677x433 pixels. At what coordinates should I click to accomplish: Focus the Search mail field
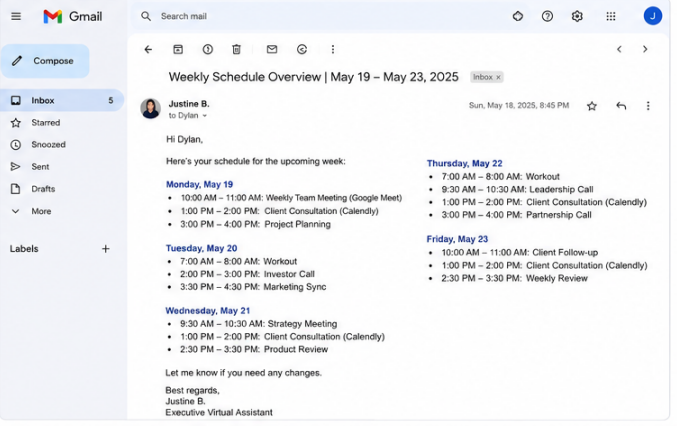[329, 16]
